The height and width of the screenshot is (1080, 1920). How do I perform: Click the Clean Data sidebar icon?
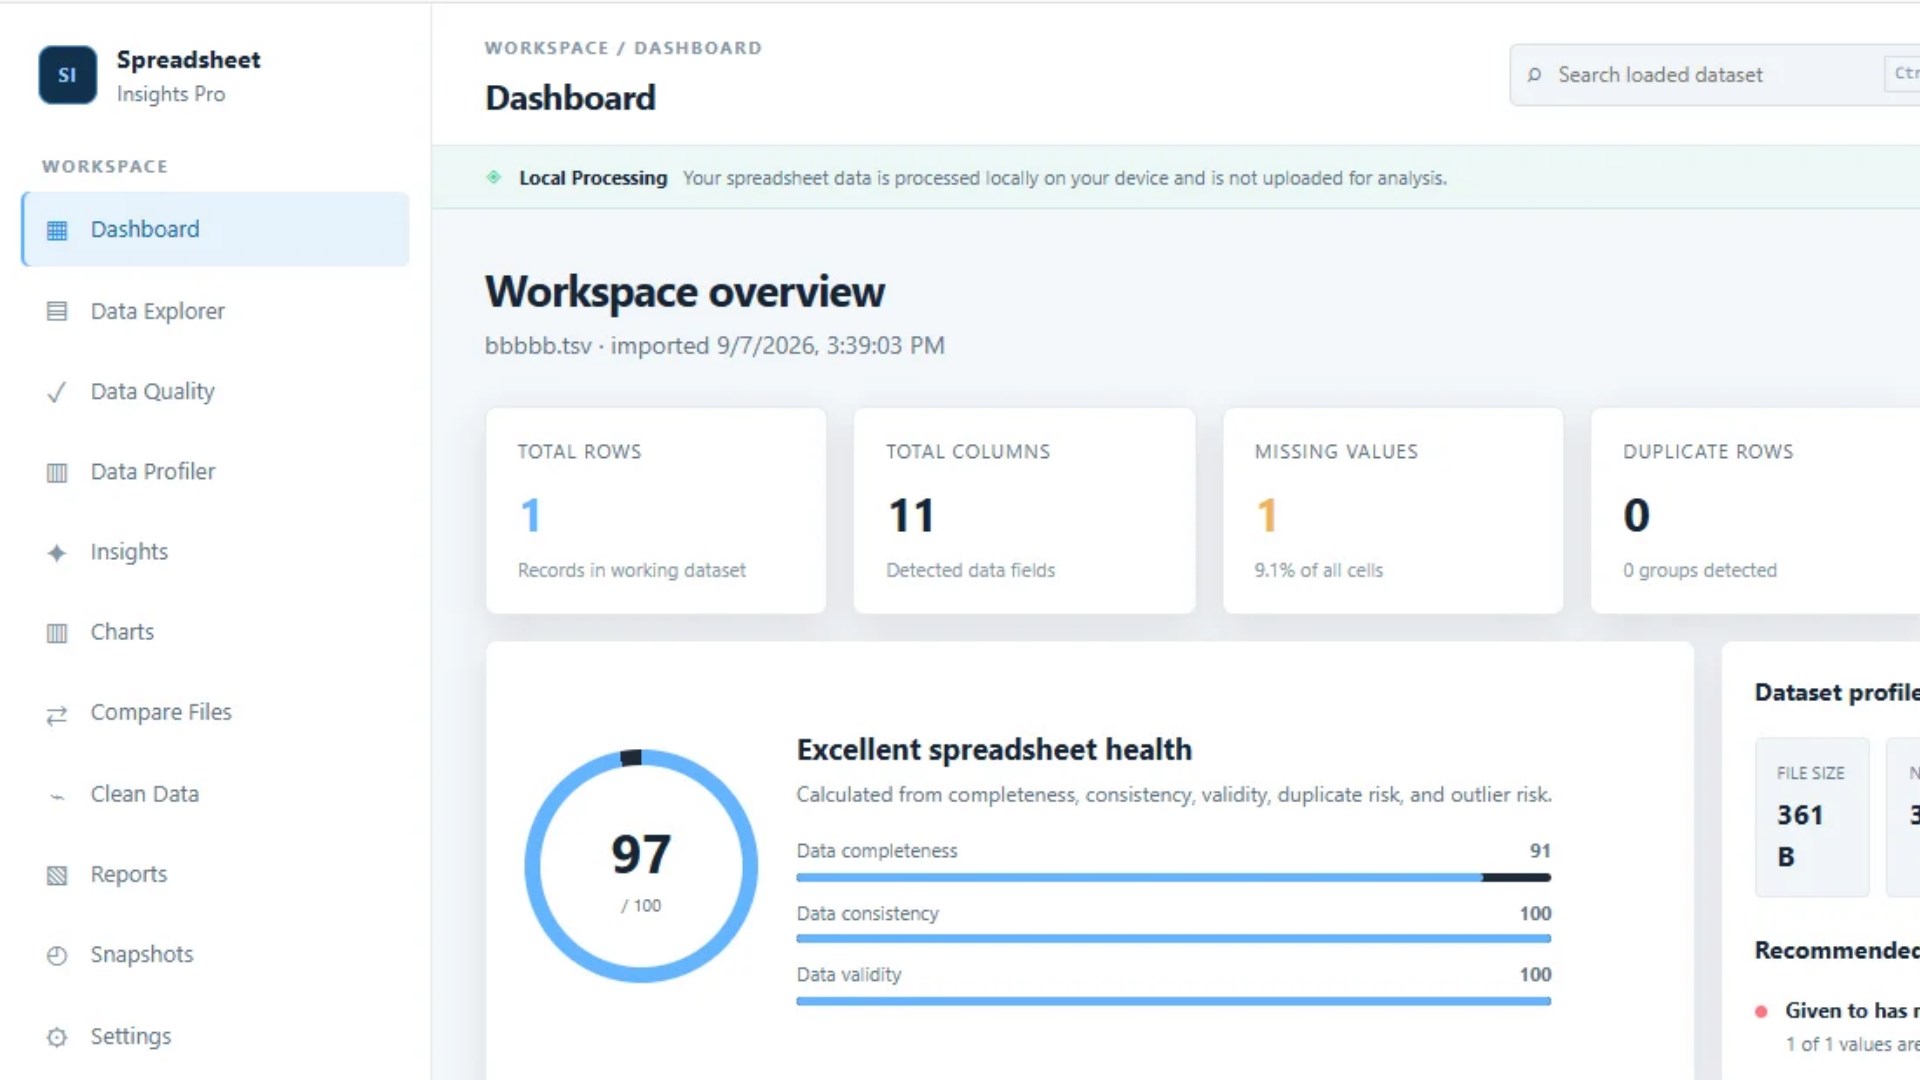click(57, 796)
